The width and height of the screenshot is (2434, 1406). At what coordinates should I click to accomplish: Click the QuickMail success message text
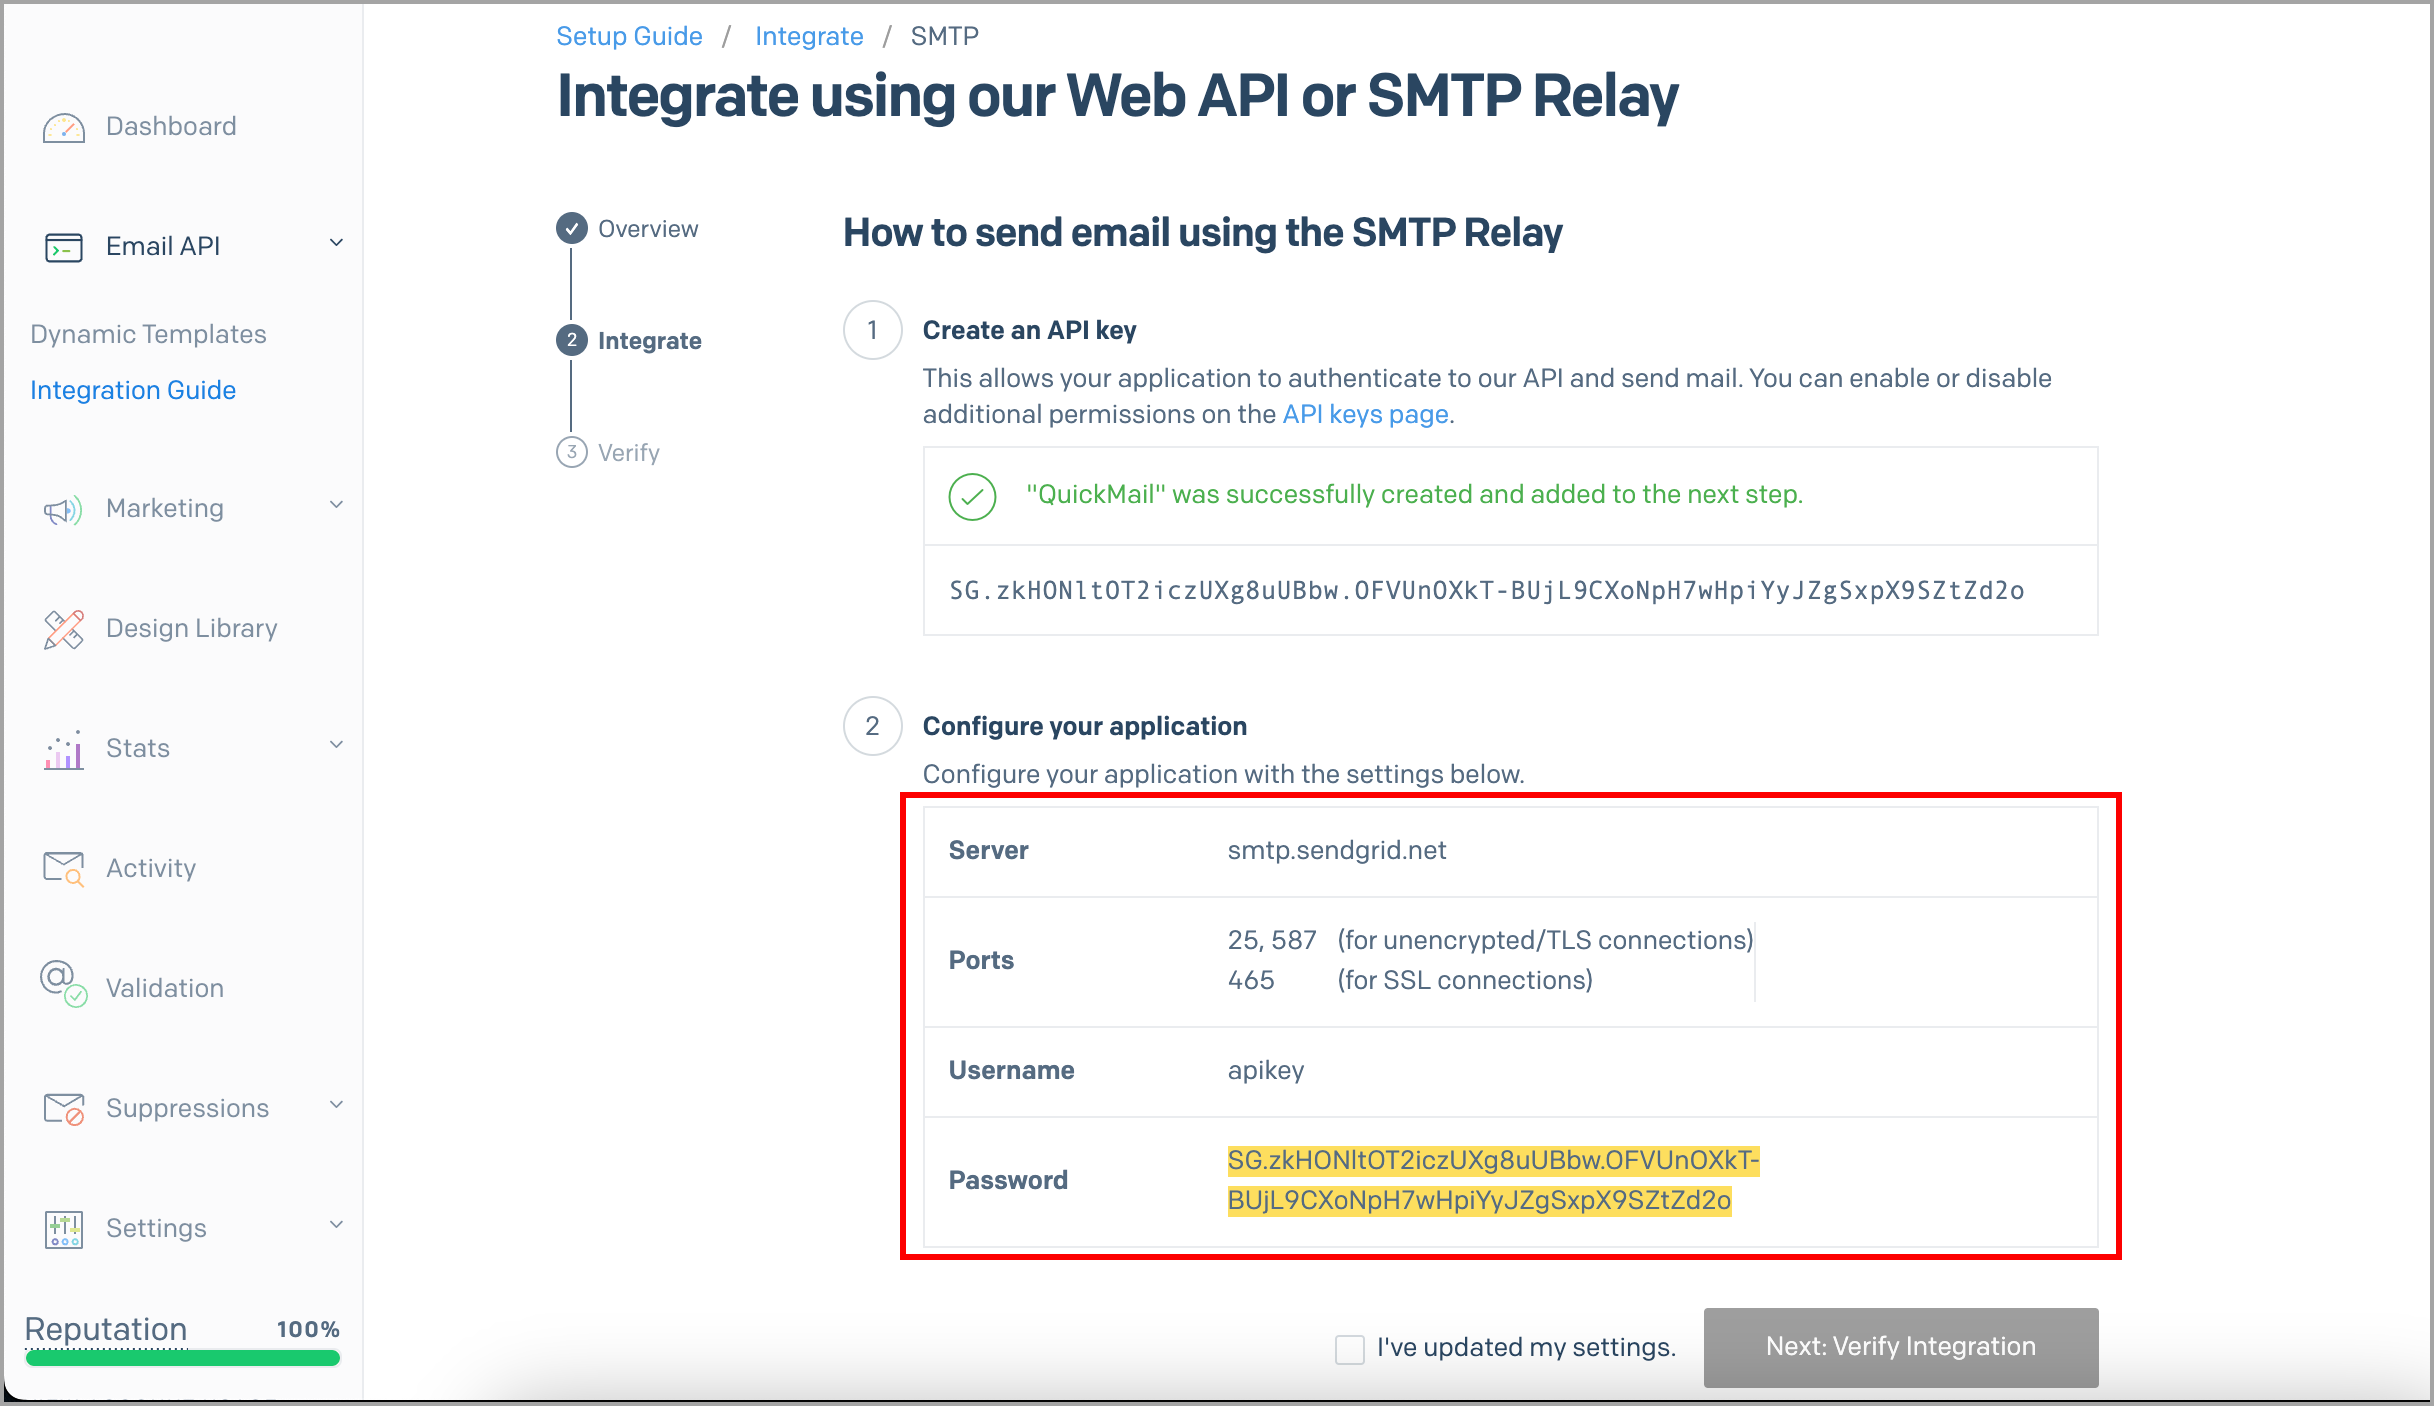coord(1415,494)
